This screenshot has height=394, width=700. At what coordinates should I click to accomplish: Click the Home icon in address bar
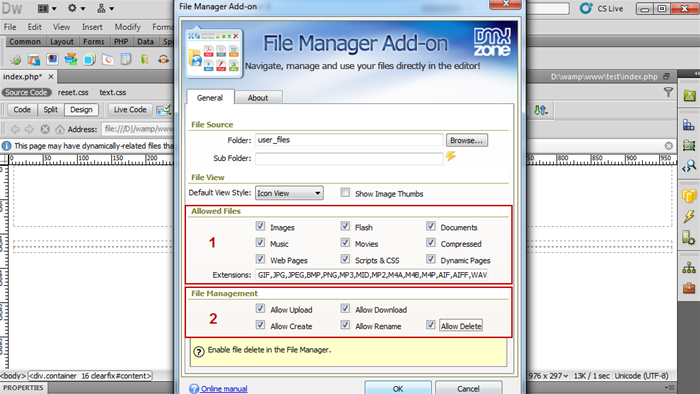(59, 129)
